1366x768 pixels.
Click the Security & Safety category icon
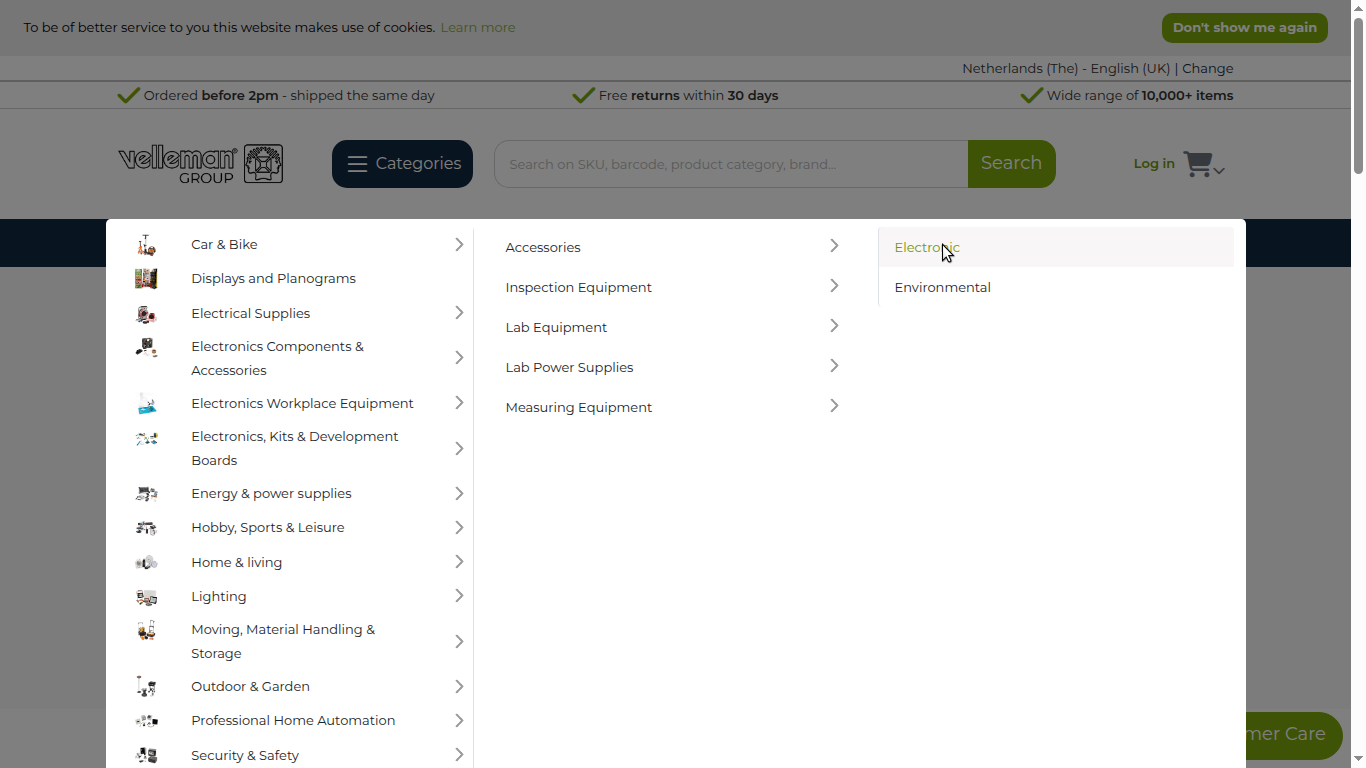147,756
